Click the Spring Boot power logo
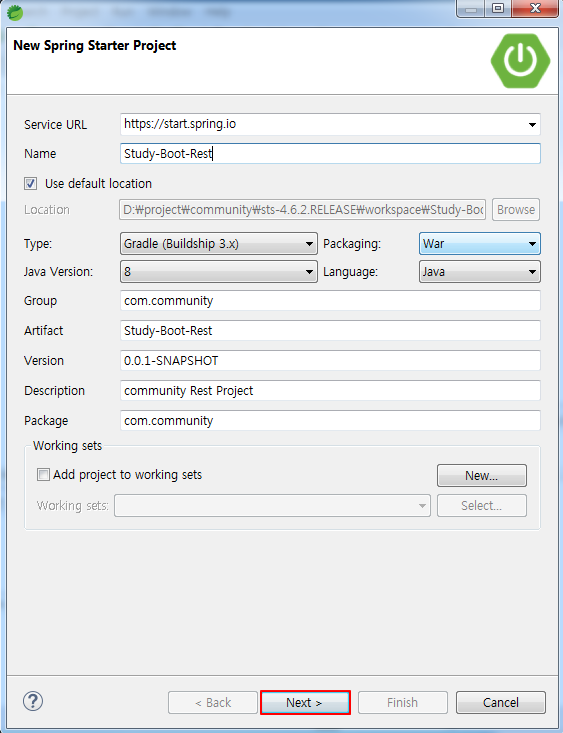 point(520,60)
